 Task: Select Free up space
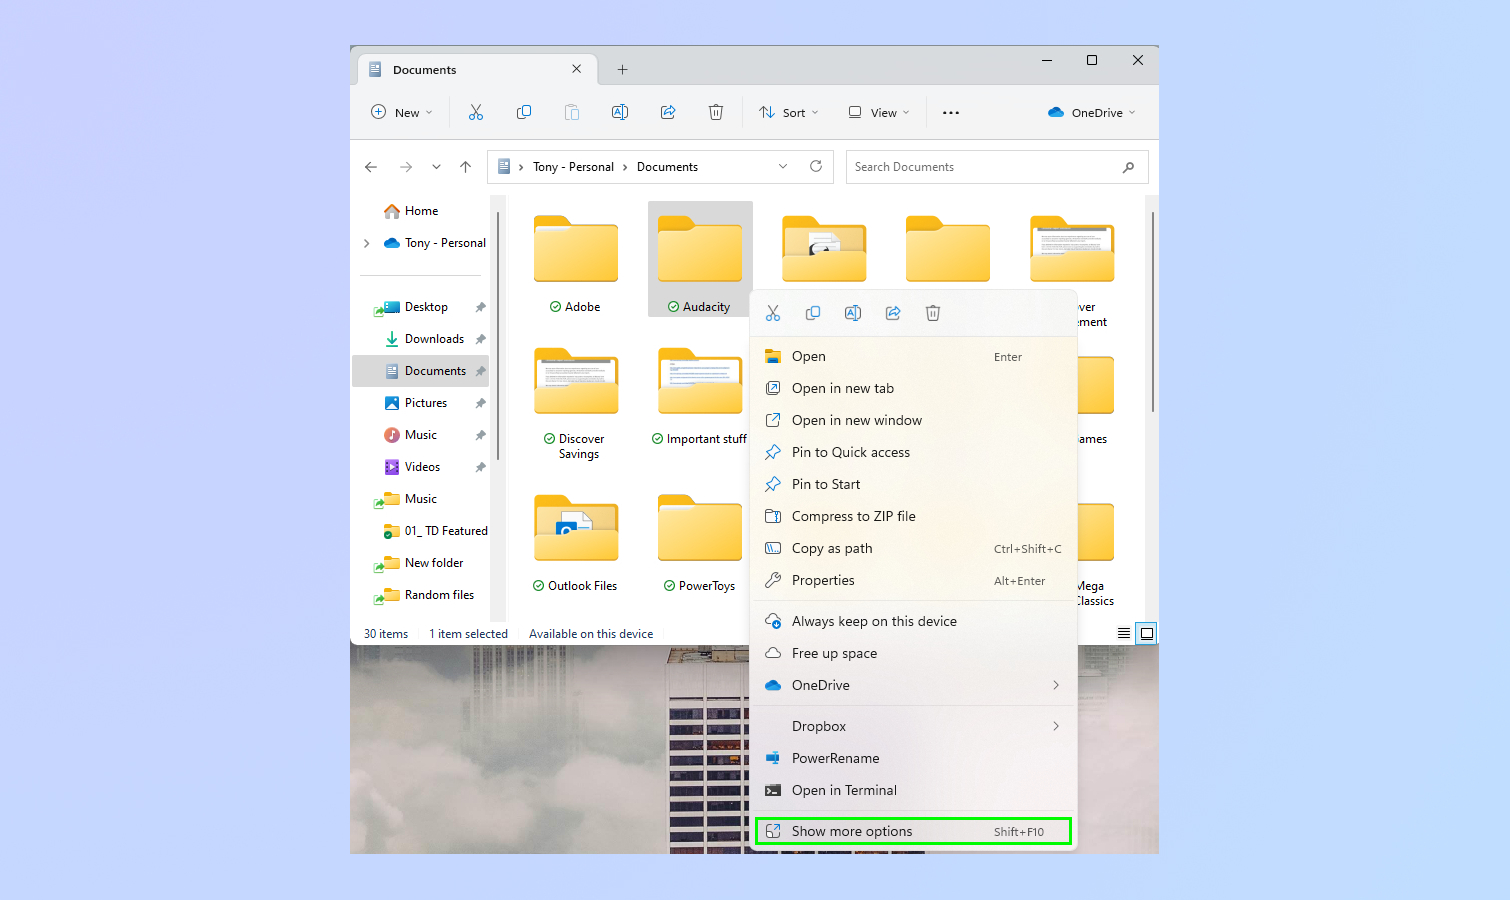pyautogui.click(x=914, y=653)
